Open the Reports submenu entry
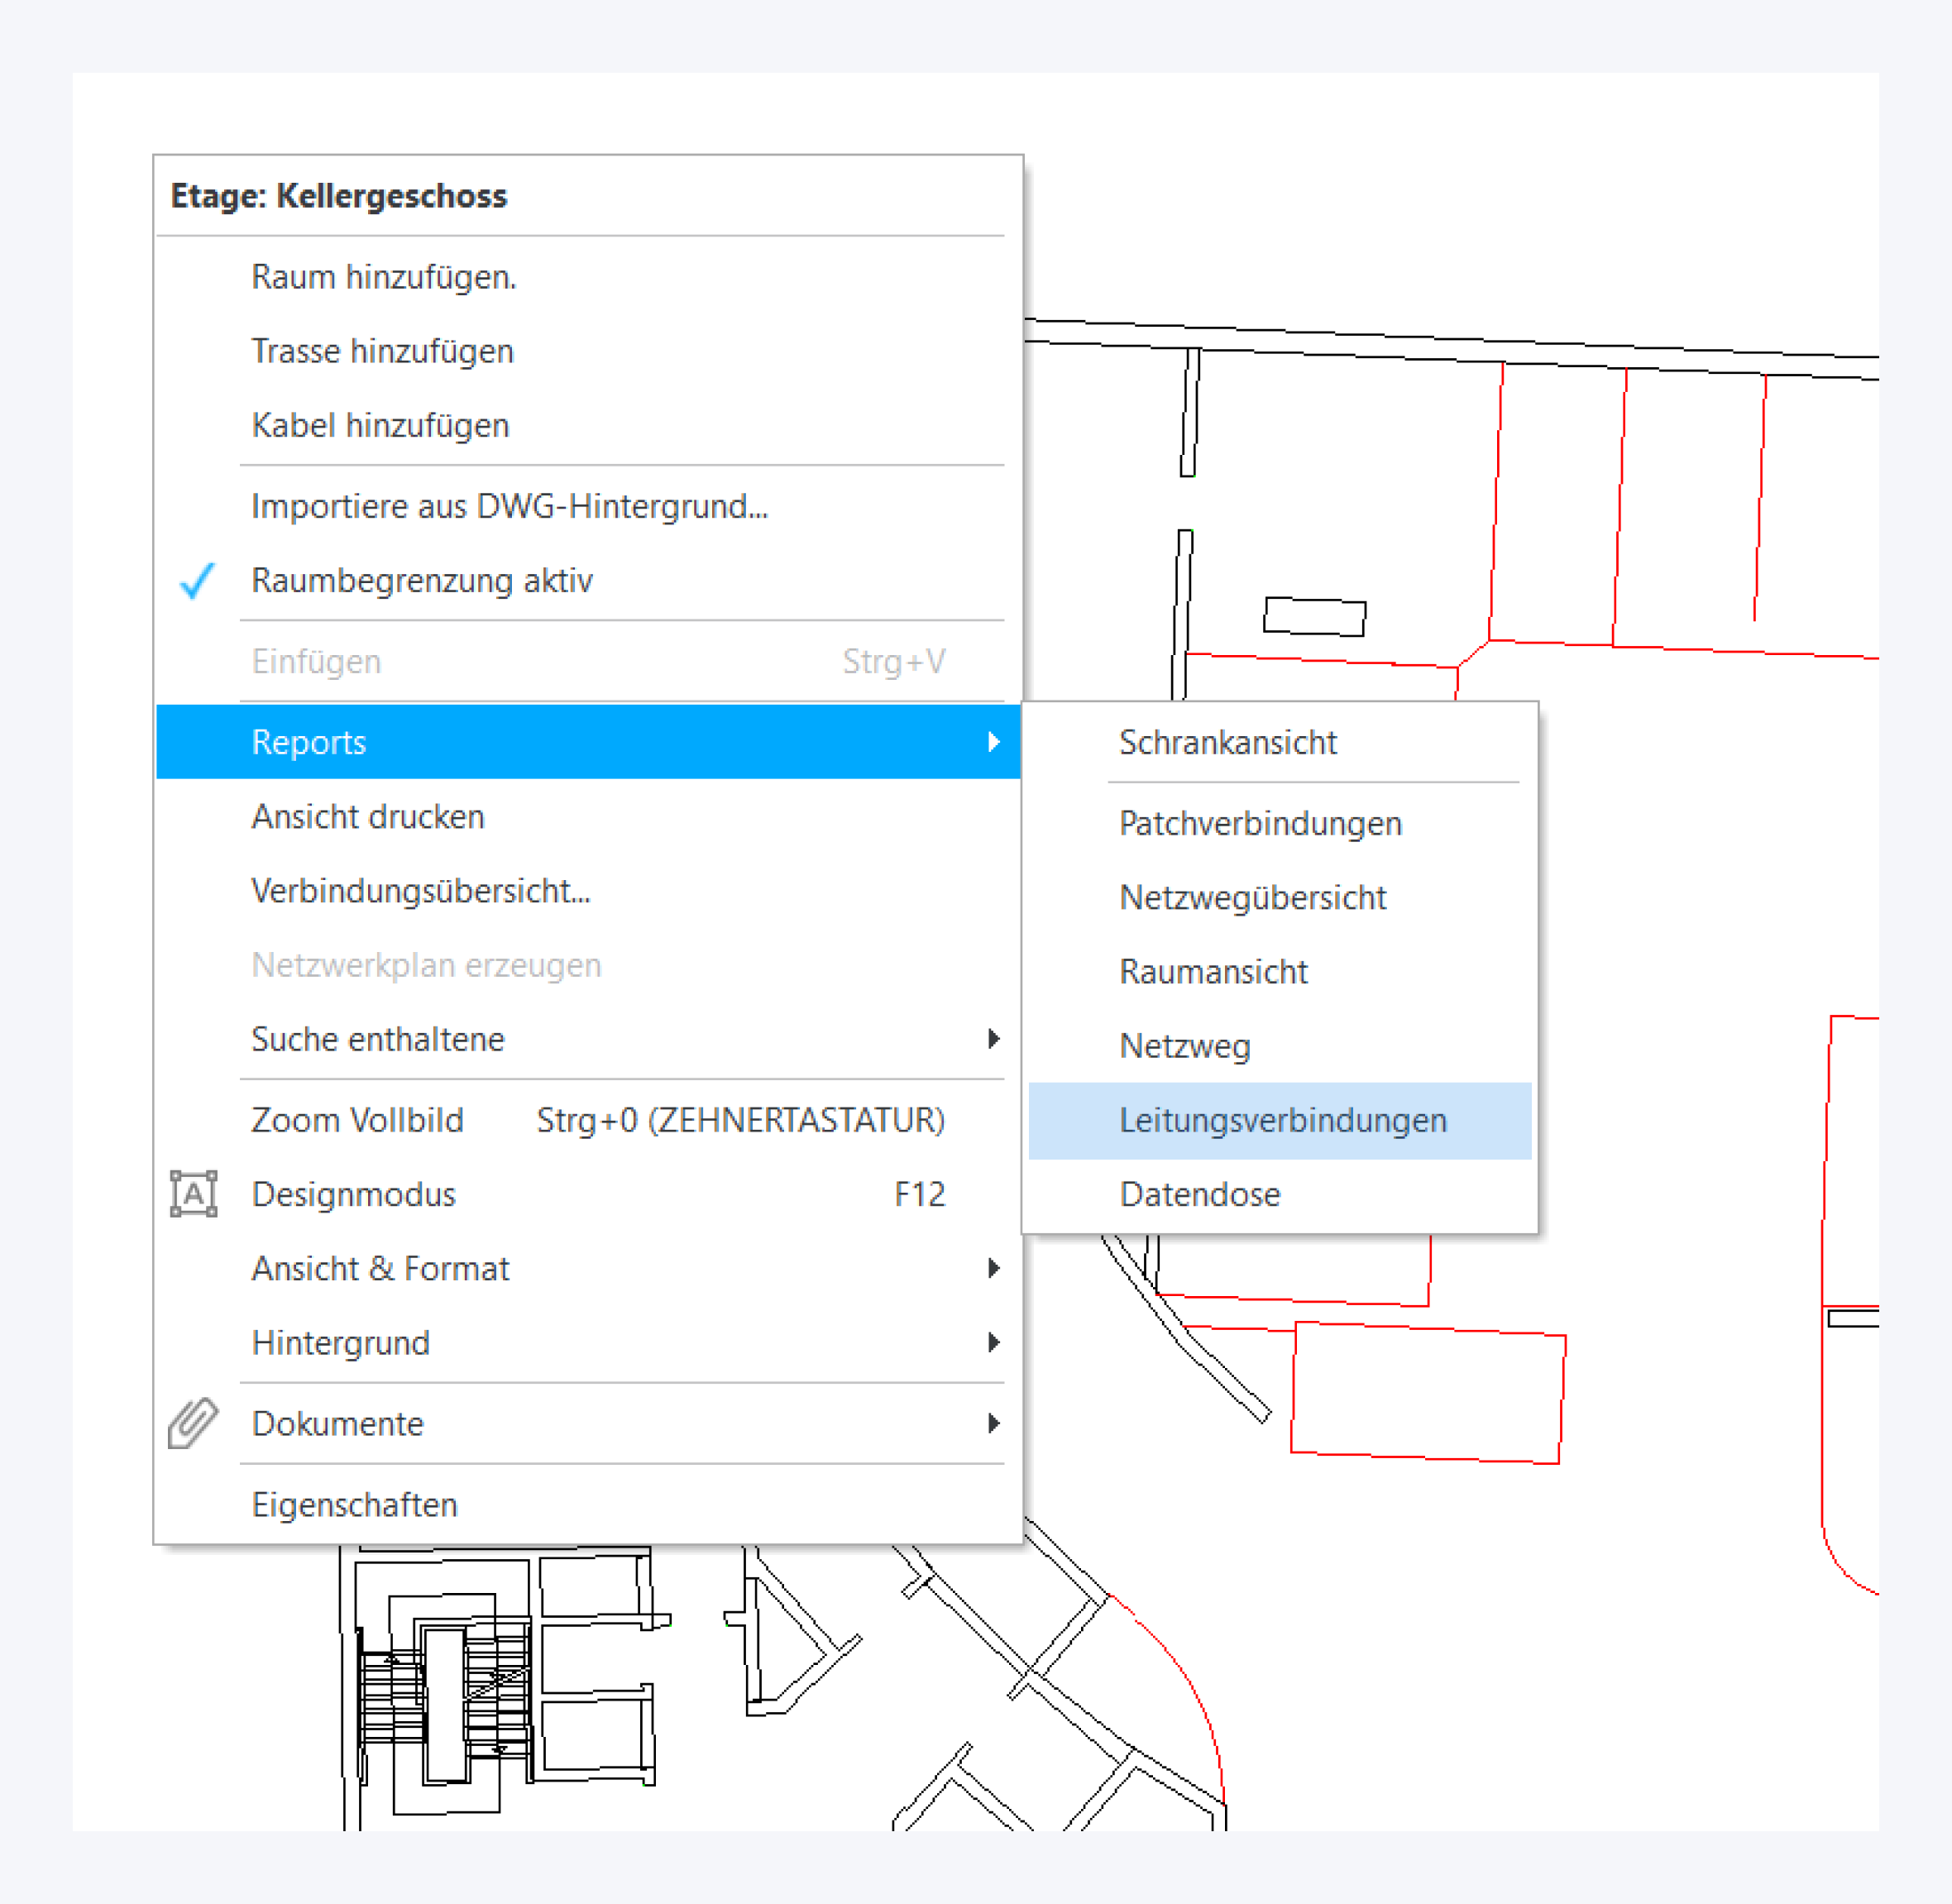The width and height of the screenshot is (1952, 1904). pos(309,742)
